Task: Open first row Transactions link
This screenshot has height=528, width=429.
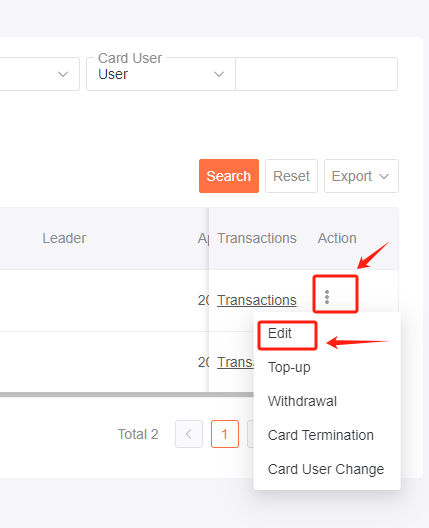Action: click(257, 300)
